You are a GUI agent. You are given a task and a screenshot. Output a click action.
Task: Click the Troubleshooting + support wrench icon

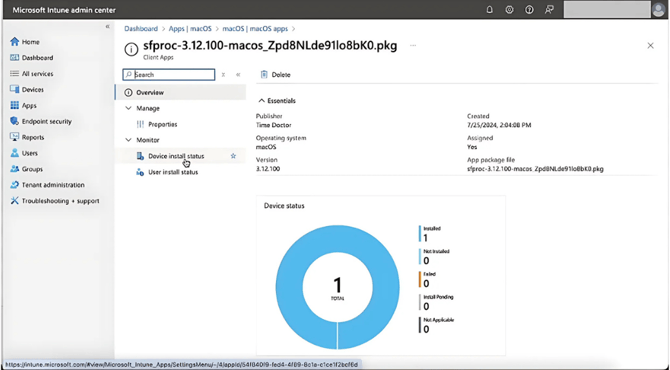click(15, 200)
